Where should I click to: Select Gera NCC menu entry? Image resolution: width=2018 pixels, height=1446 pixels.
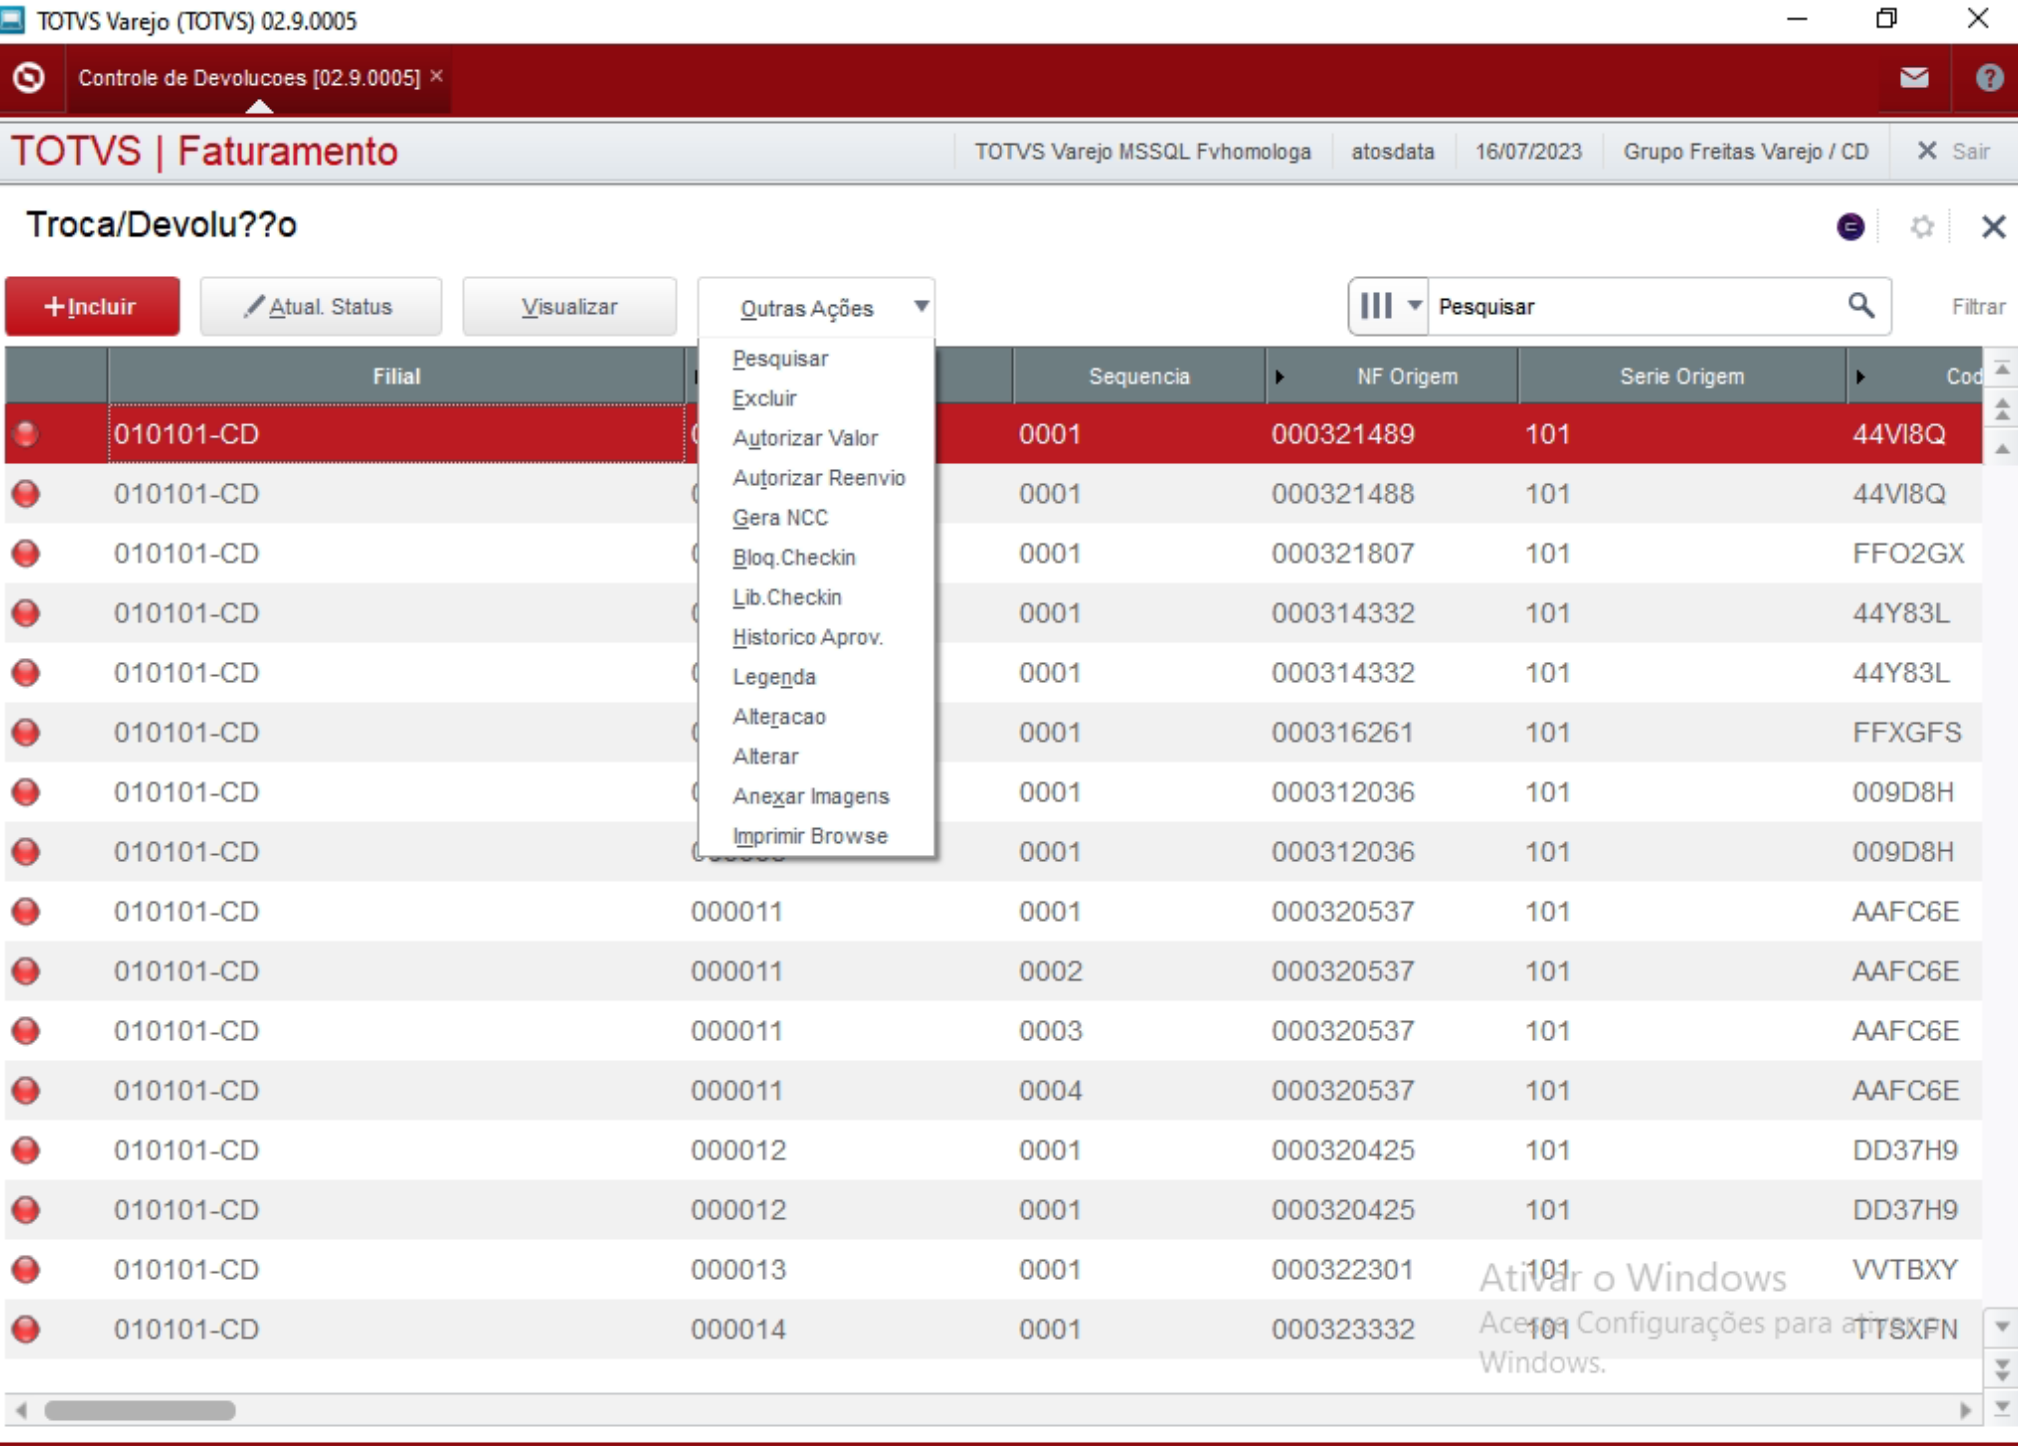click(x=780, y=518)
